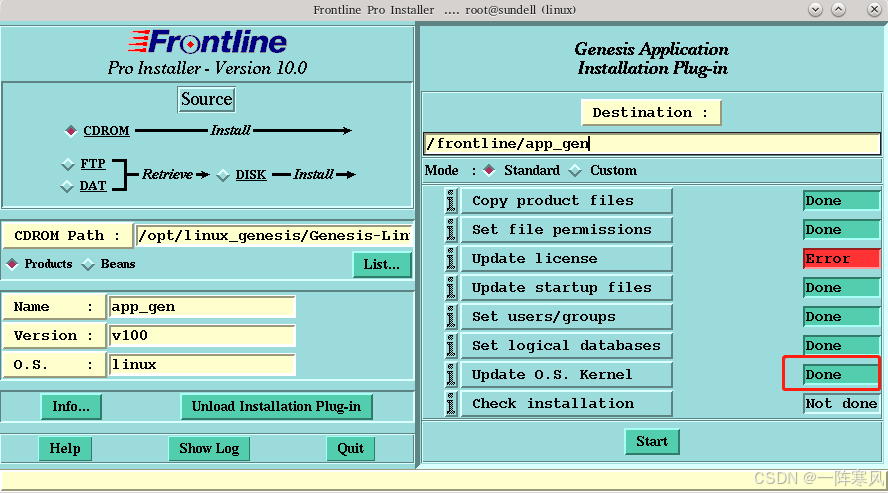The image size is (888, 493).
Task: Open info icon beside Update O.S. Kernel
Action: (451, 374)
